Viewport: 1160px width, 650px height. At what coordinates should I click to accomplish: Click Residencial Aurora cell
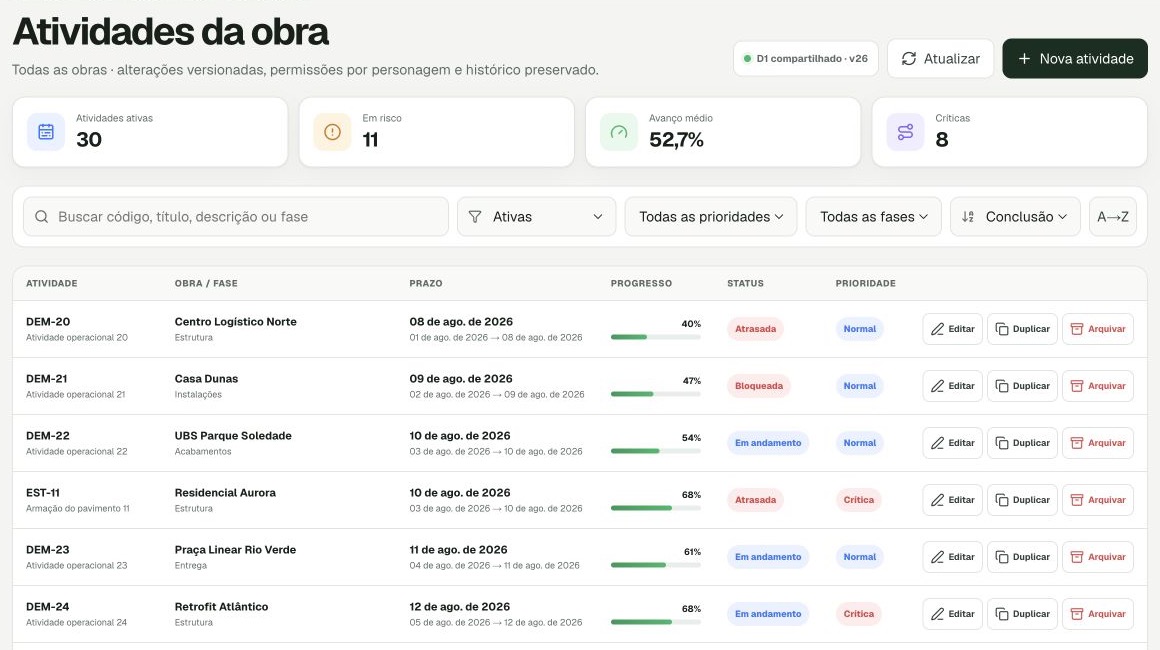[225, 492]
